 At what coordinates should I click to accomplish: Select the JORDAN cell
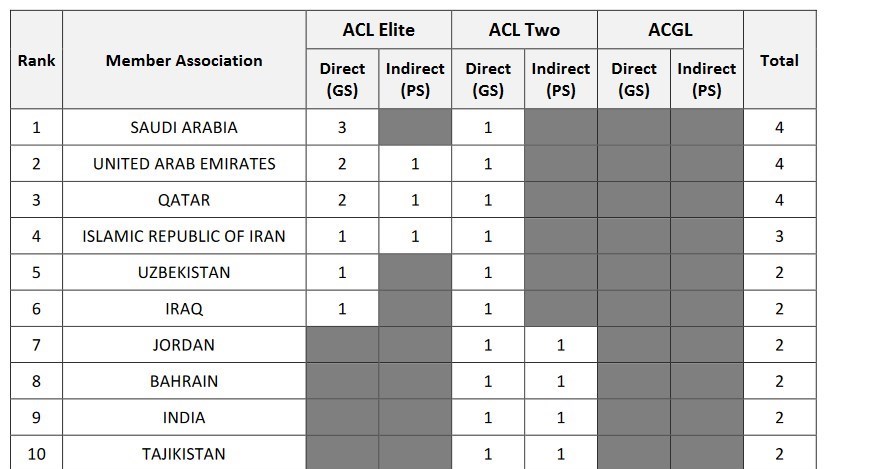[184, 345]
